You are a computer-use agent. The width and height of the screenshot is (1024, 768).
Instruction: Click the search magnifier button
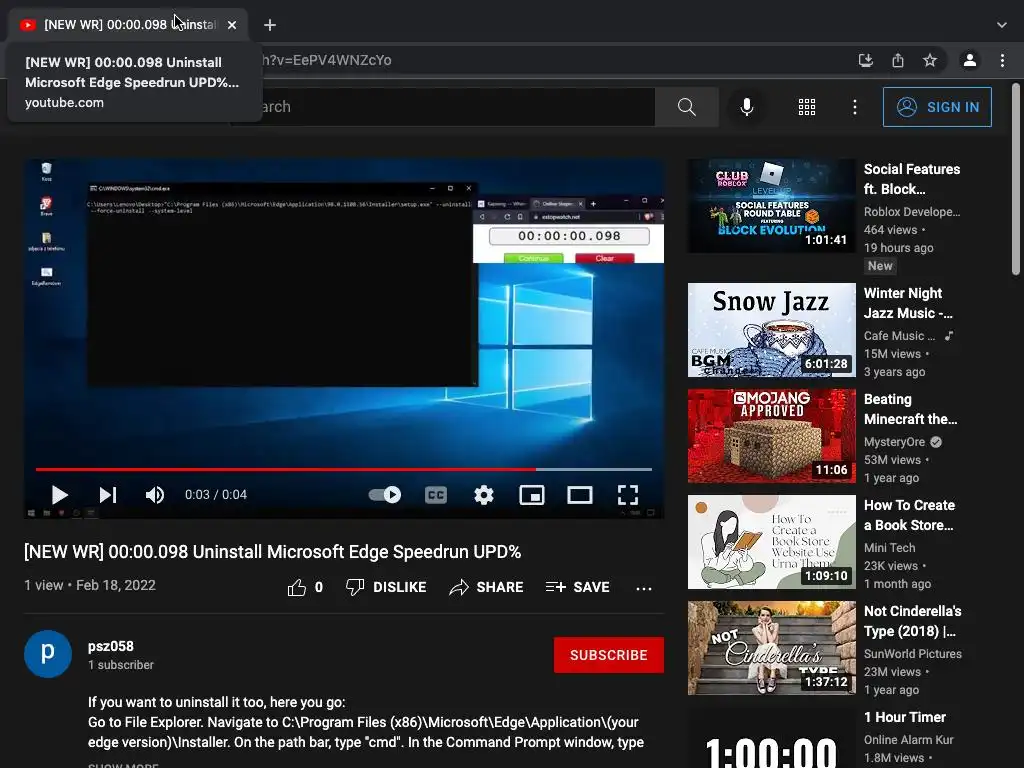point(686,107)
